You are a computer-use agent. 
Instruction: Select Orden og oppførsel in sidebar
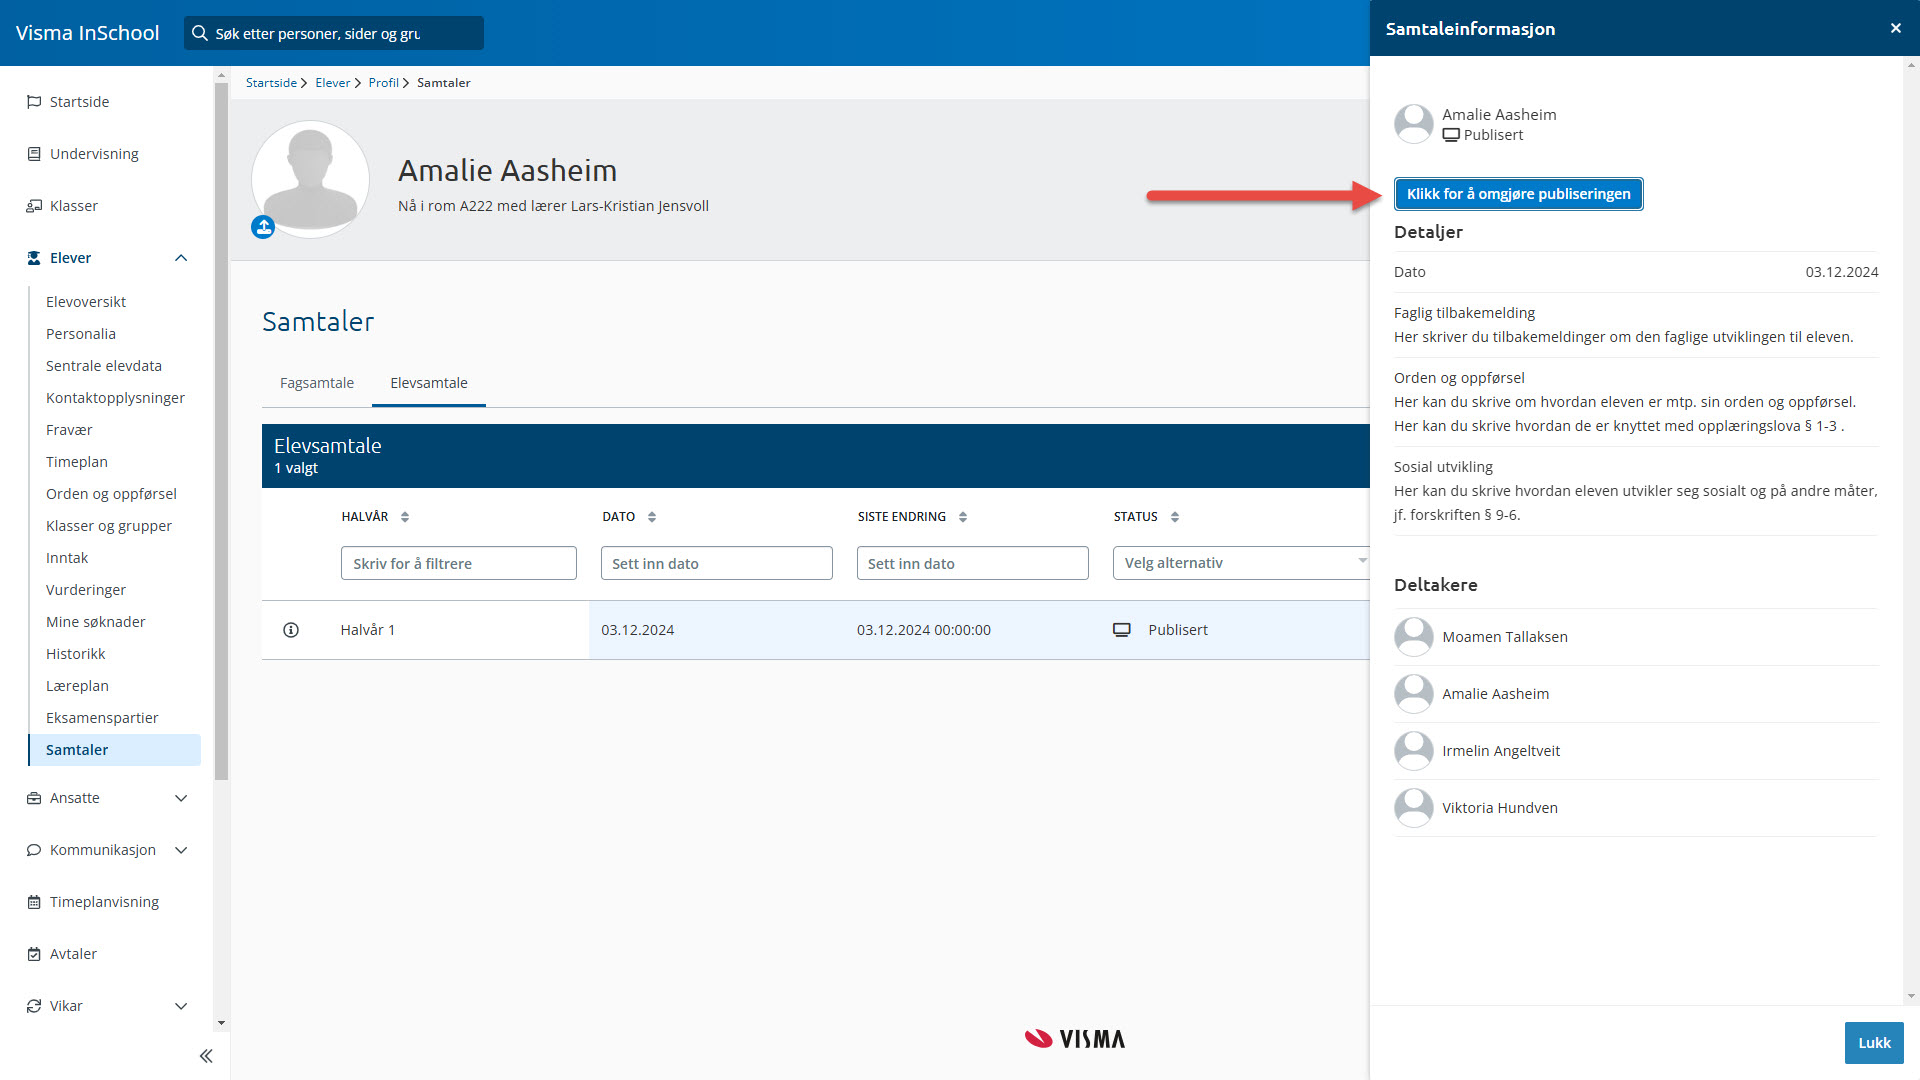(111, 494)
